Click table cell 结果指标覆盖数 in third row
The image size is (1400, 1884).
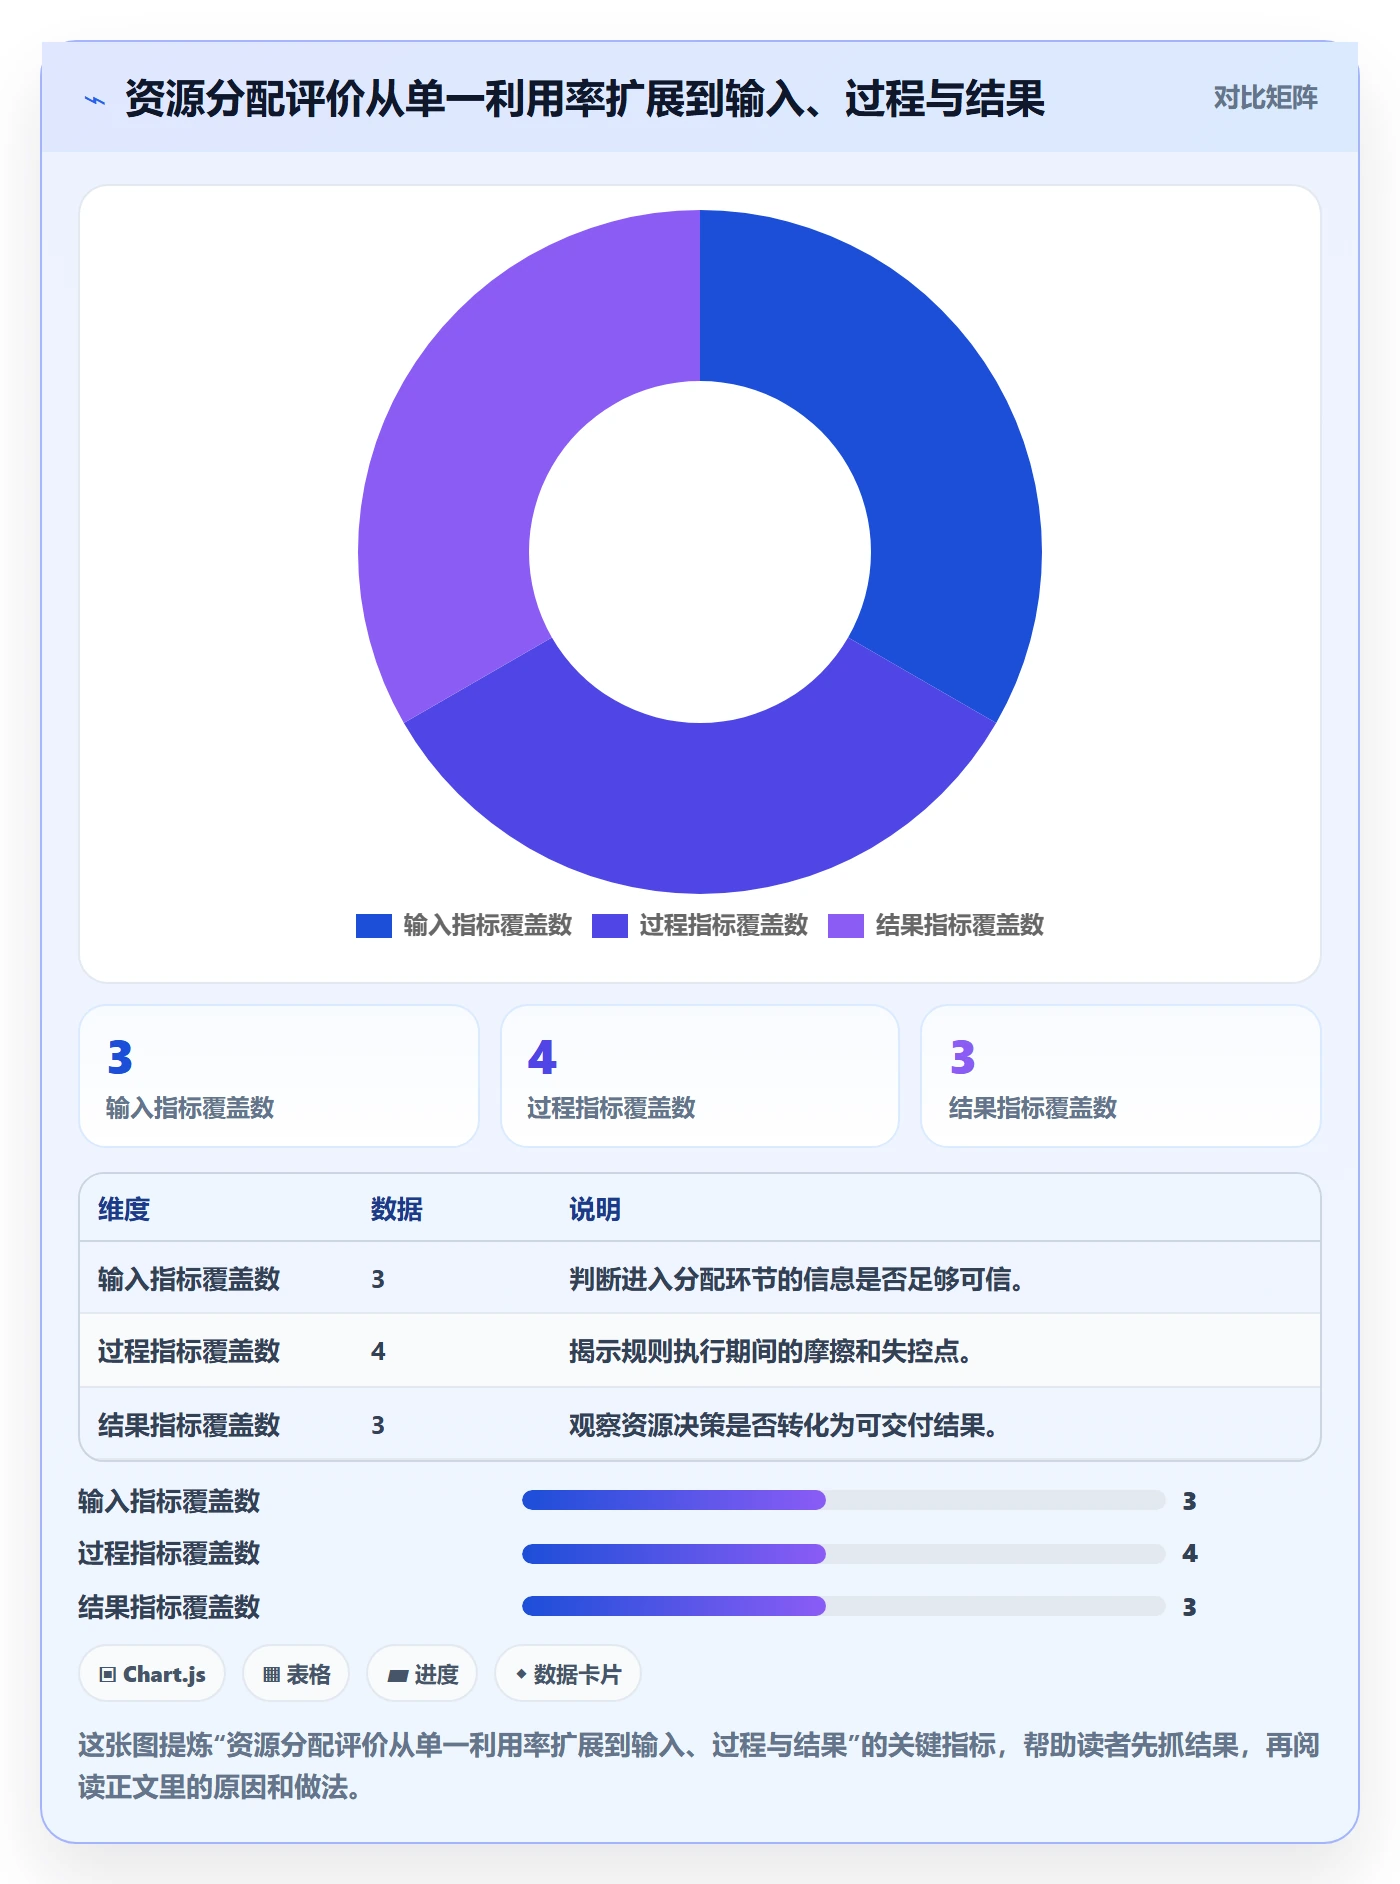tap(189, 1425)
